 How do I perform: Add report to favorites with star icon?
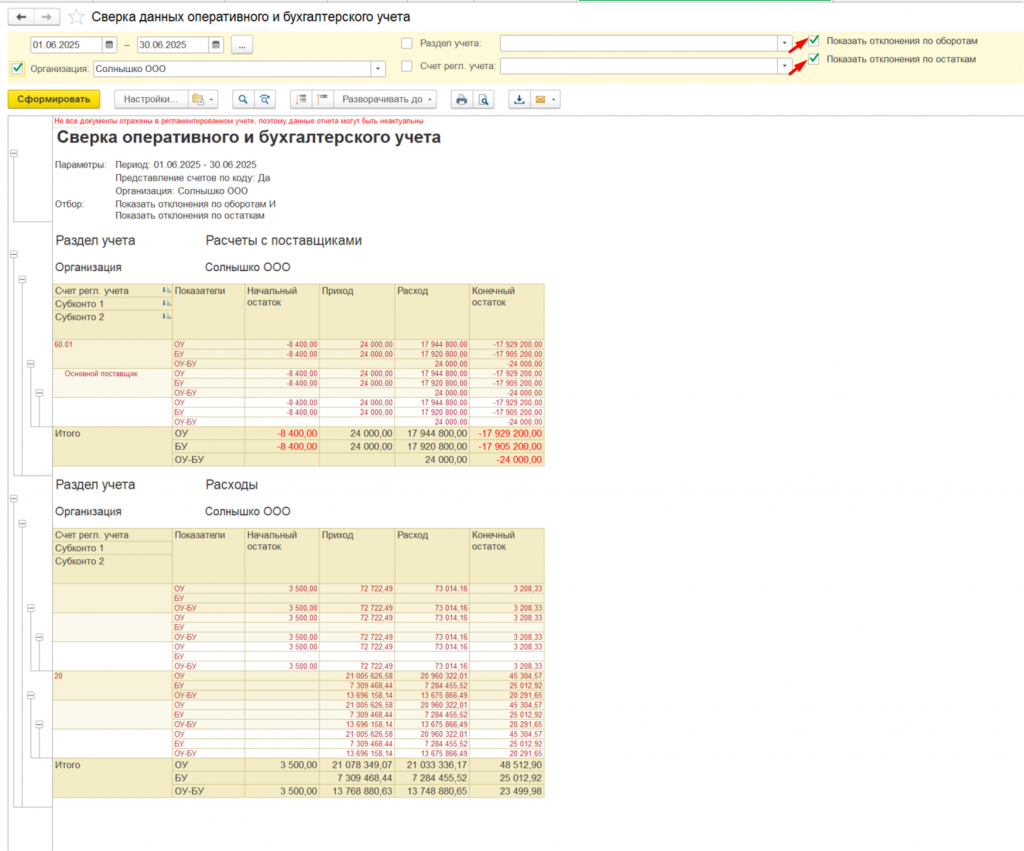[77, 18]
